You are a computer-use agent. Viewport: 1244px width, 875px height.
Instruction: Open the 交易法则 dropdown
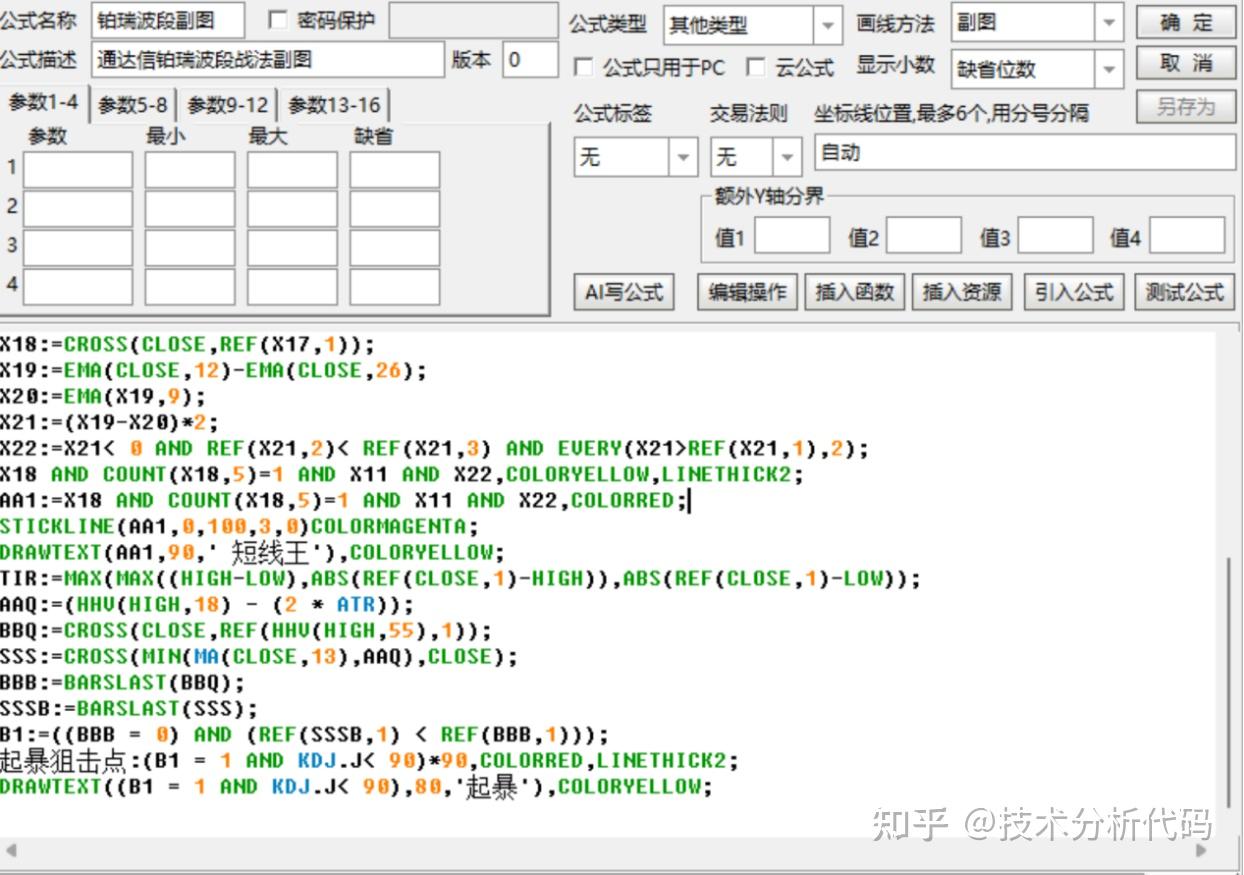pos(788,157)
